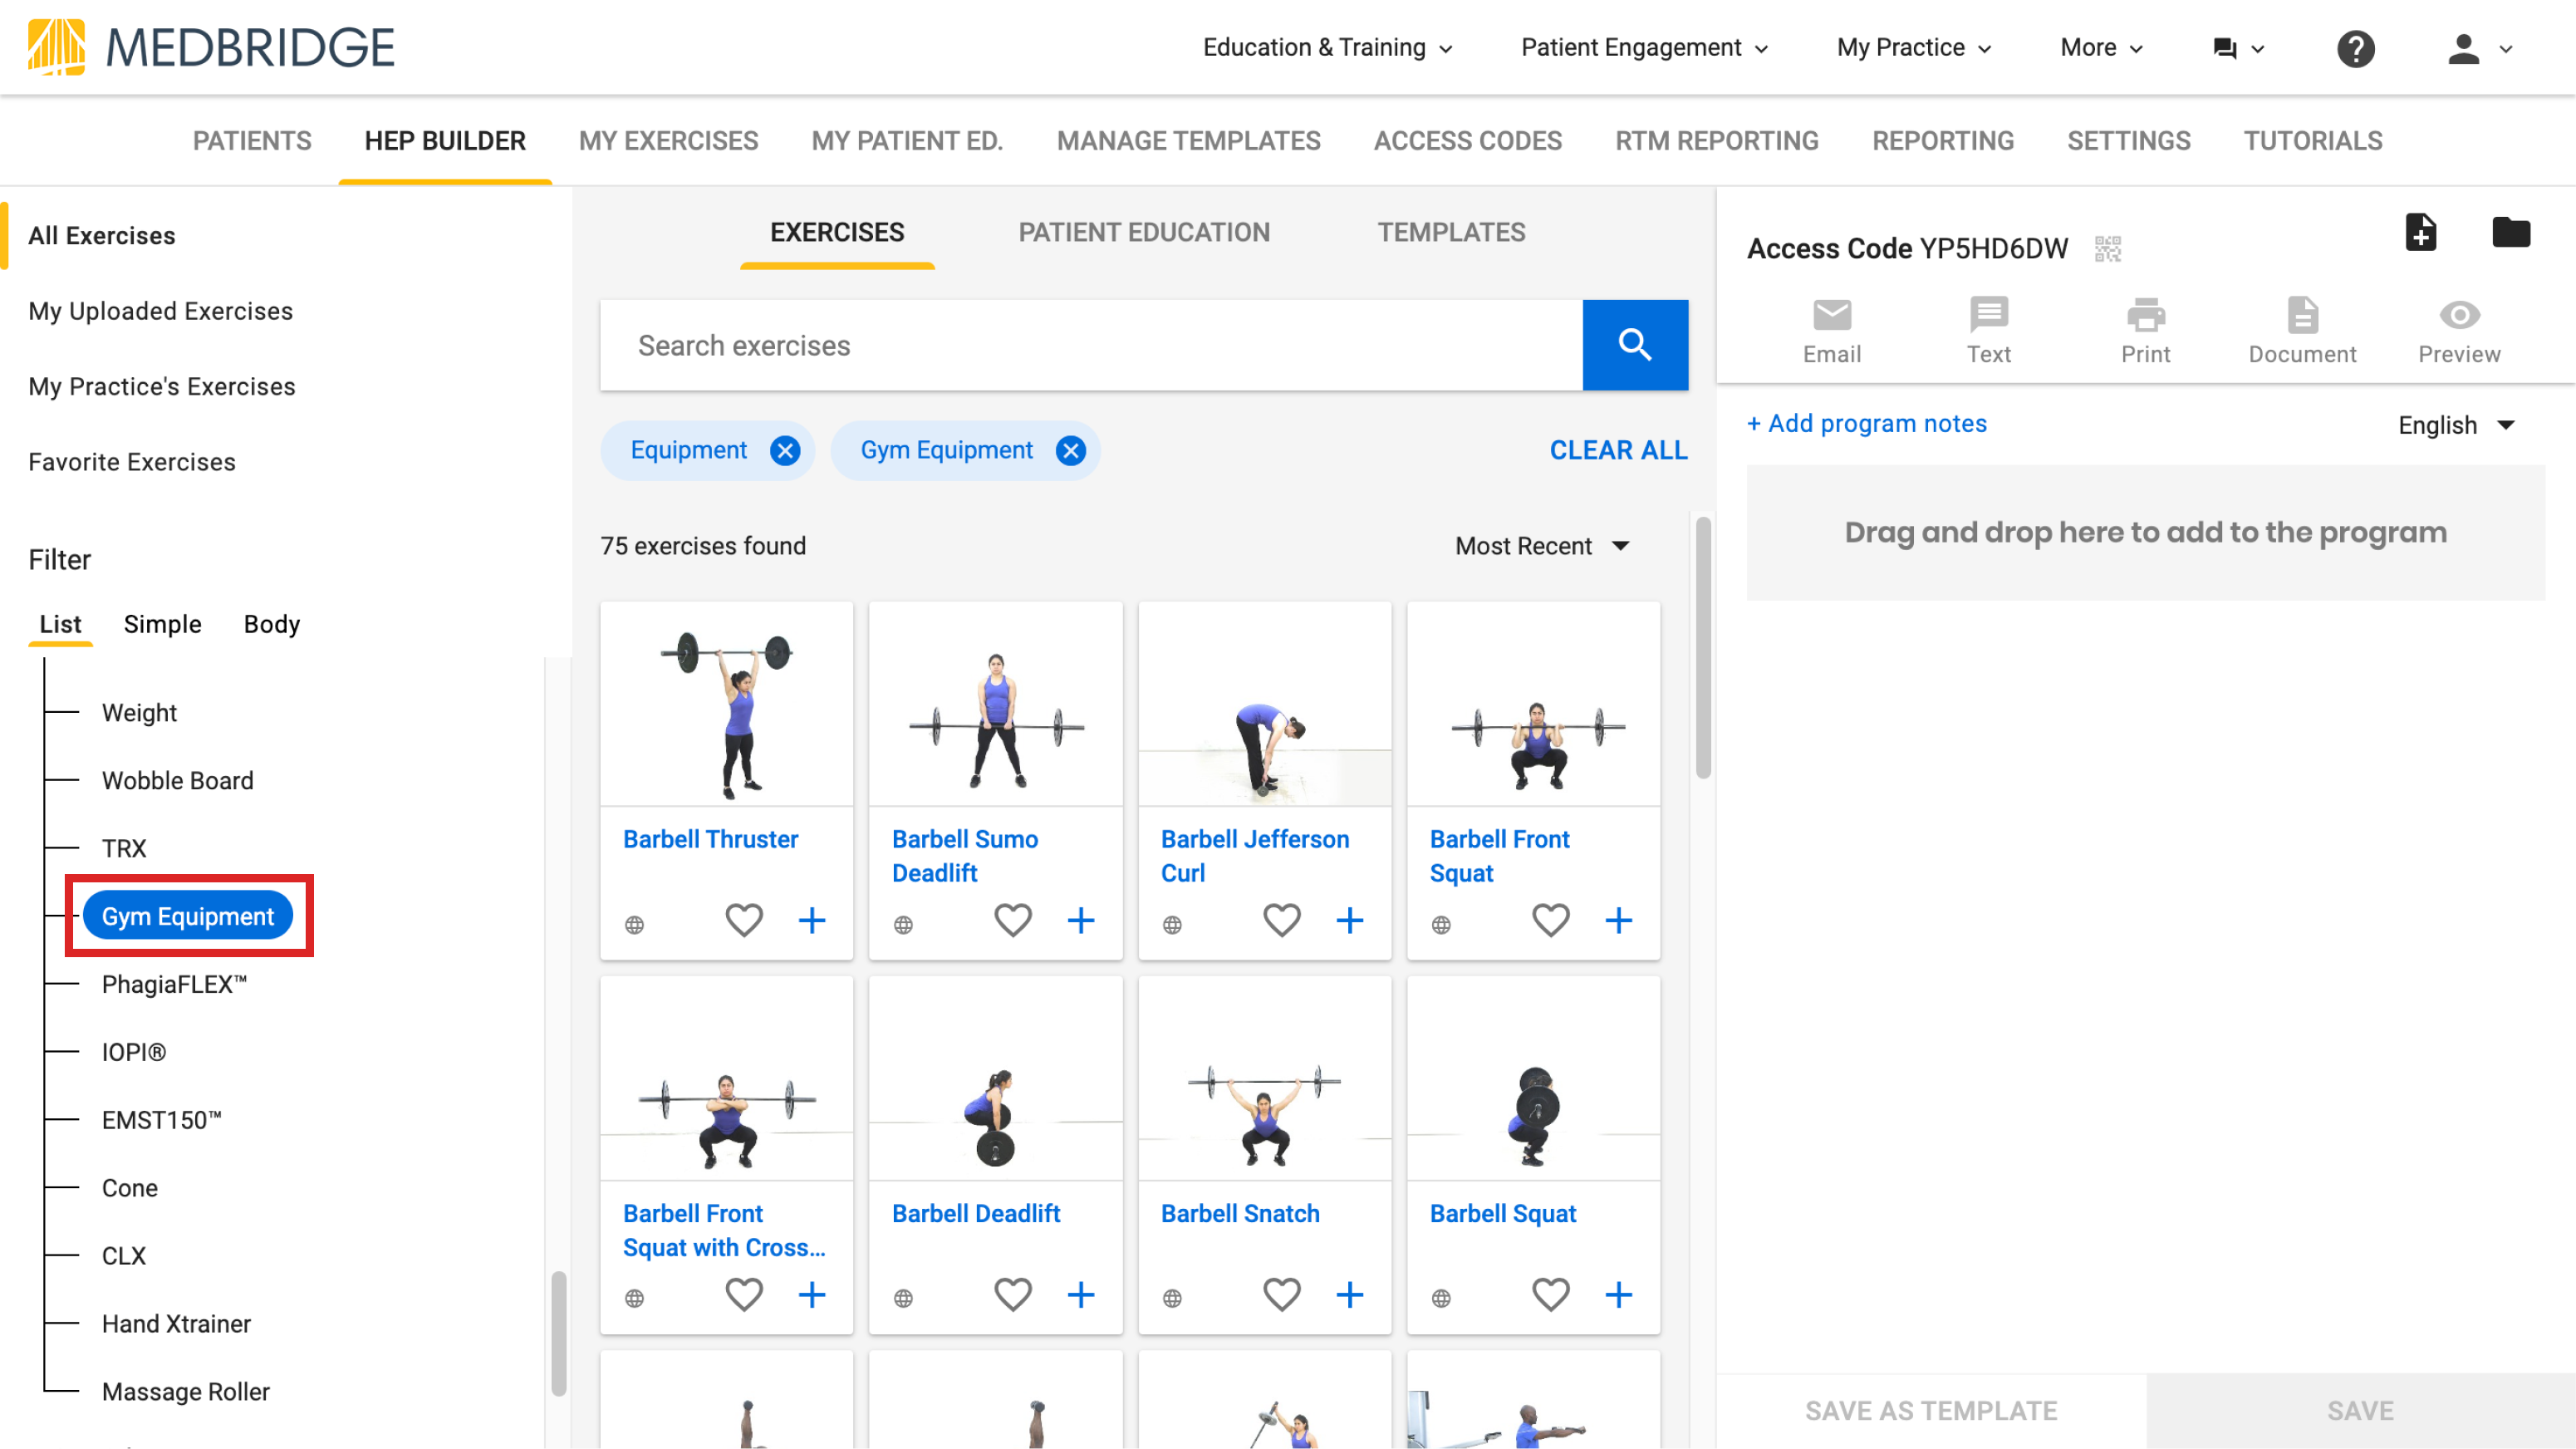This screenshot has height=1449, width=2576.
Task: Show the QR code for access code YP5HD6DW
Action: coord(2107,248)
